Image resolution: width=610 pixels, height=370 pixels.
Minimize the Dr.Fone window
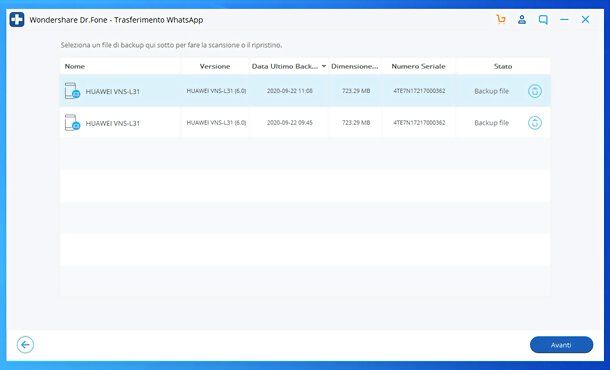pyautogui.click(x=564, y=19)
